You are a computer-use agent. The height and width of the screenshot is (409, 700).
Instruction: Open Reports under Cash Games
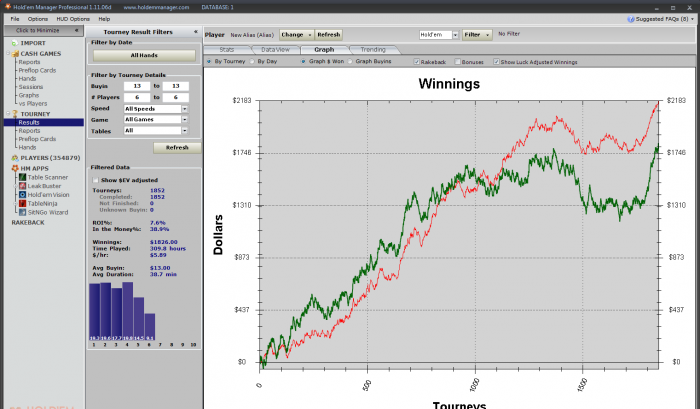pos(29,62)
